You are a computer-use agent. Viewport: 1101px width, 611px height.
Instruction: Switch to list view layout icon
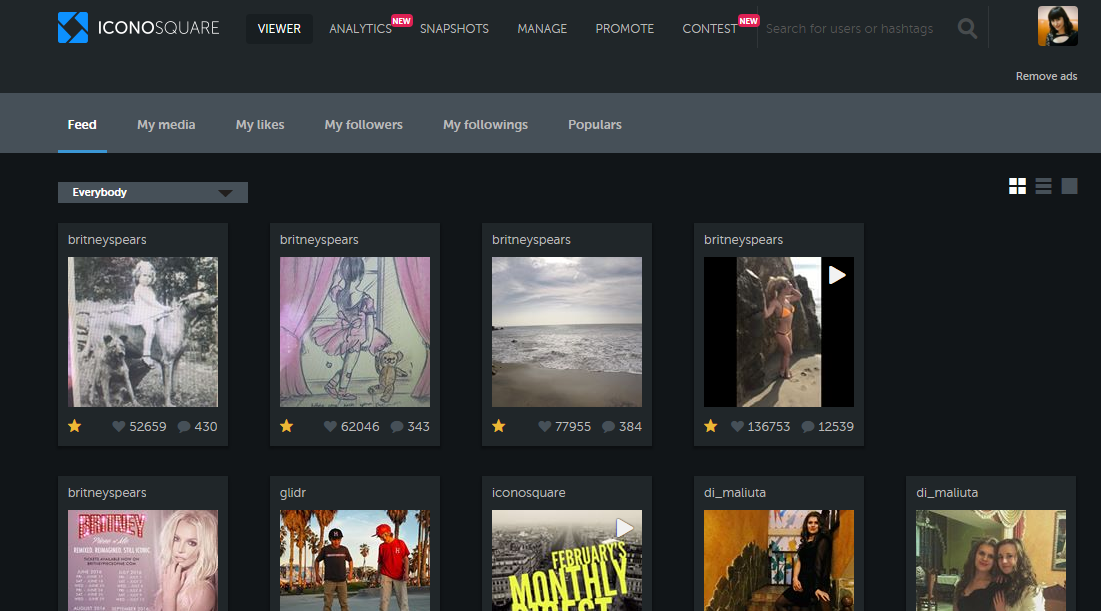coord(1043,186)
